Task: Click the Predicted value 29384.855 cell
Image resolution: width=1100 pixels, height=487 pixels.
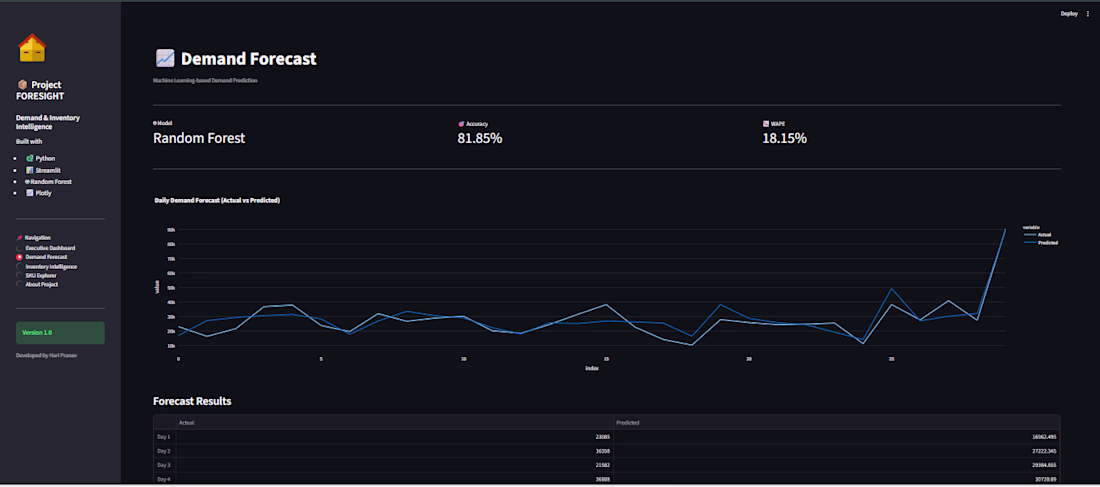Action: tap(837, 465)
